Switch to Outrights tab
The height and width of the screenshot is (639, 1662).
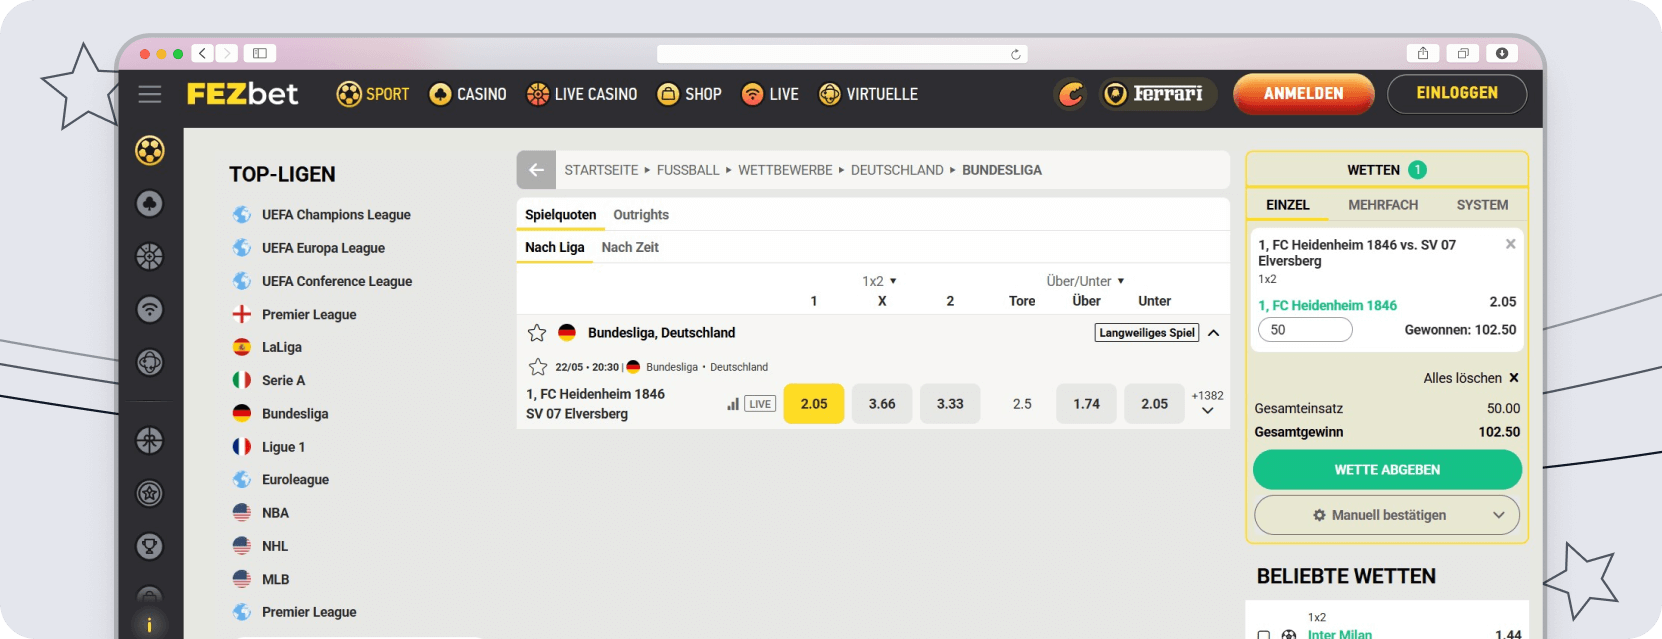[641, 215]
